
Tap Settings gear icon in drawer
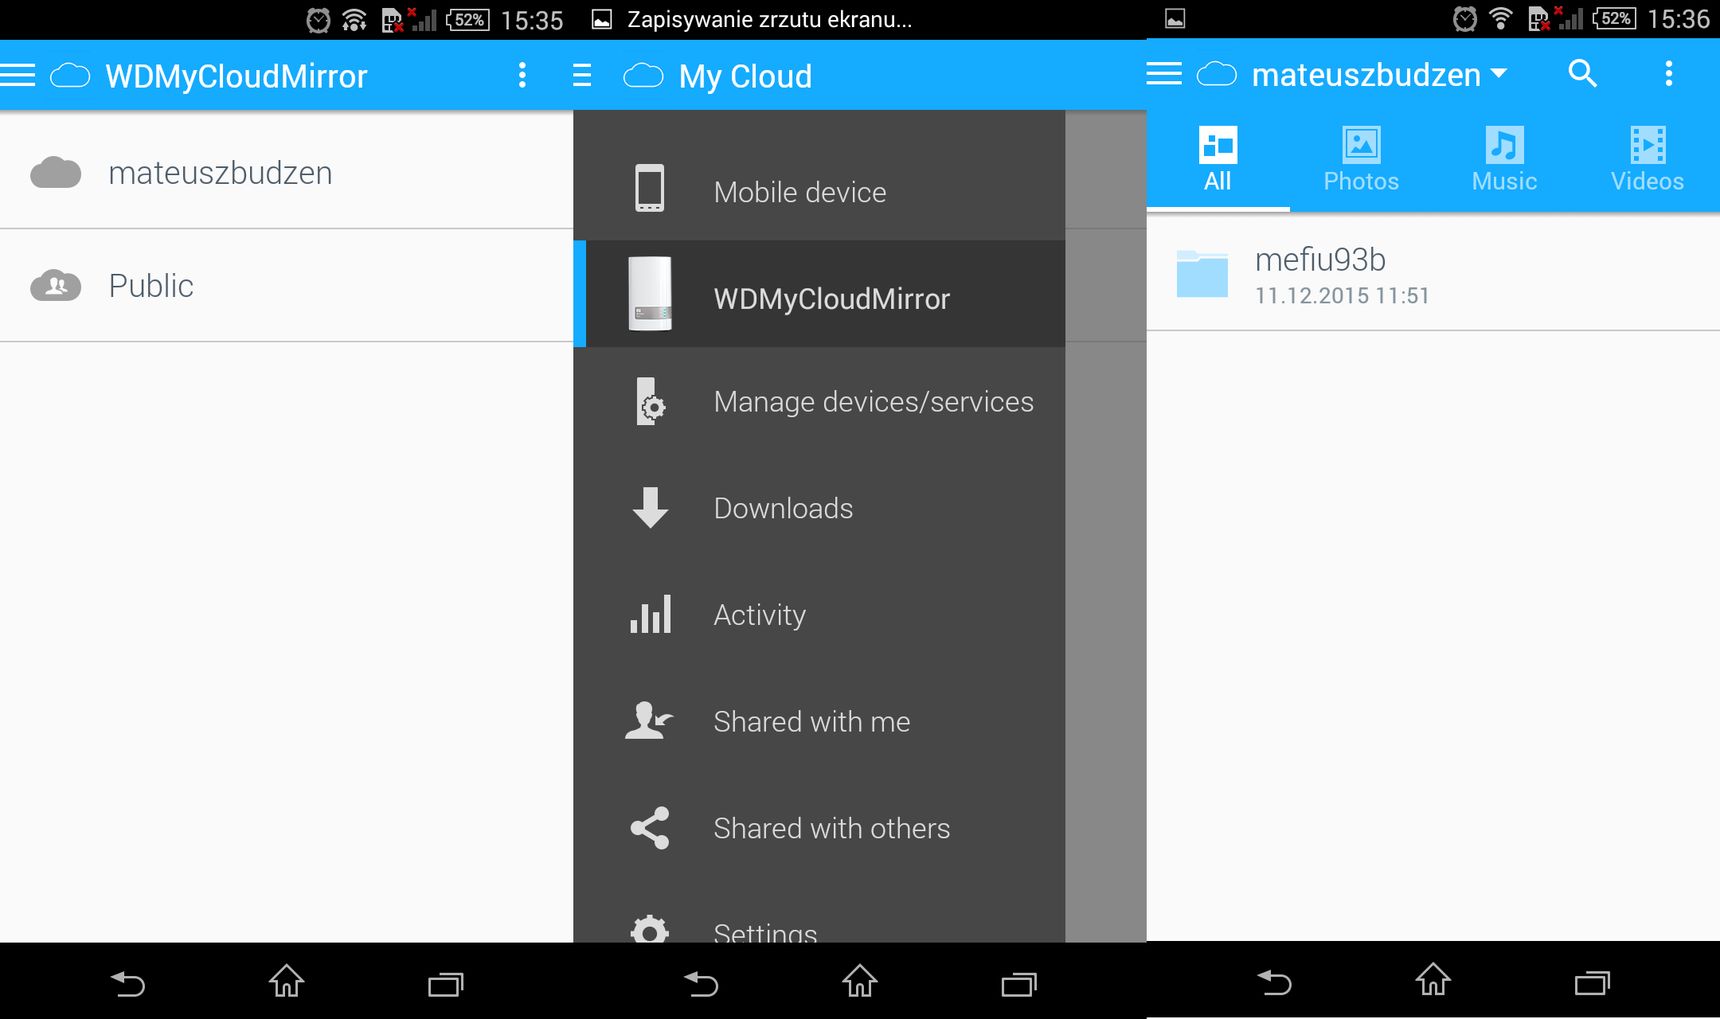650,929
